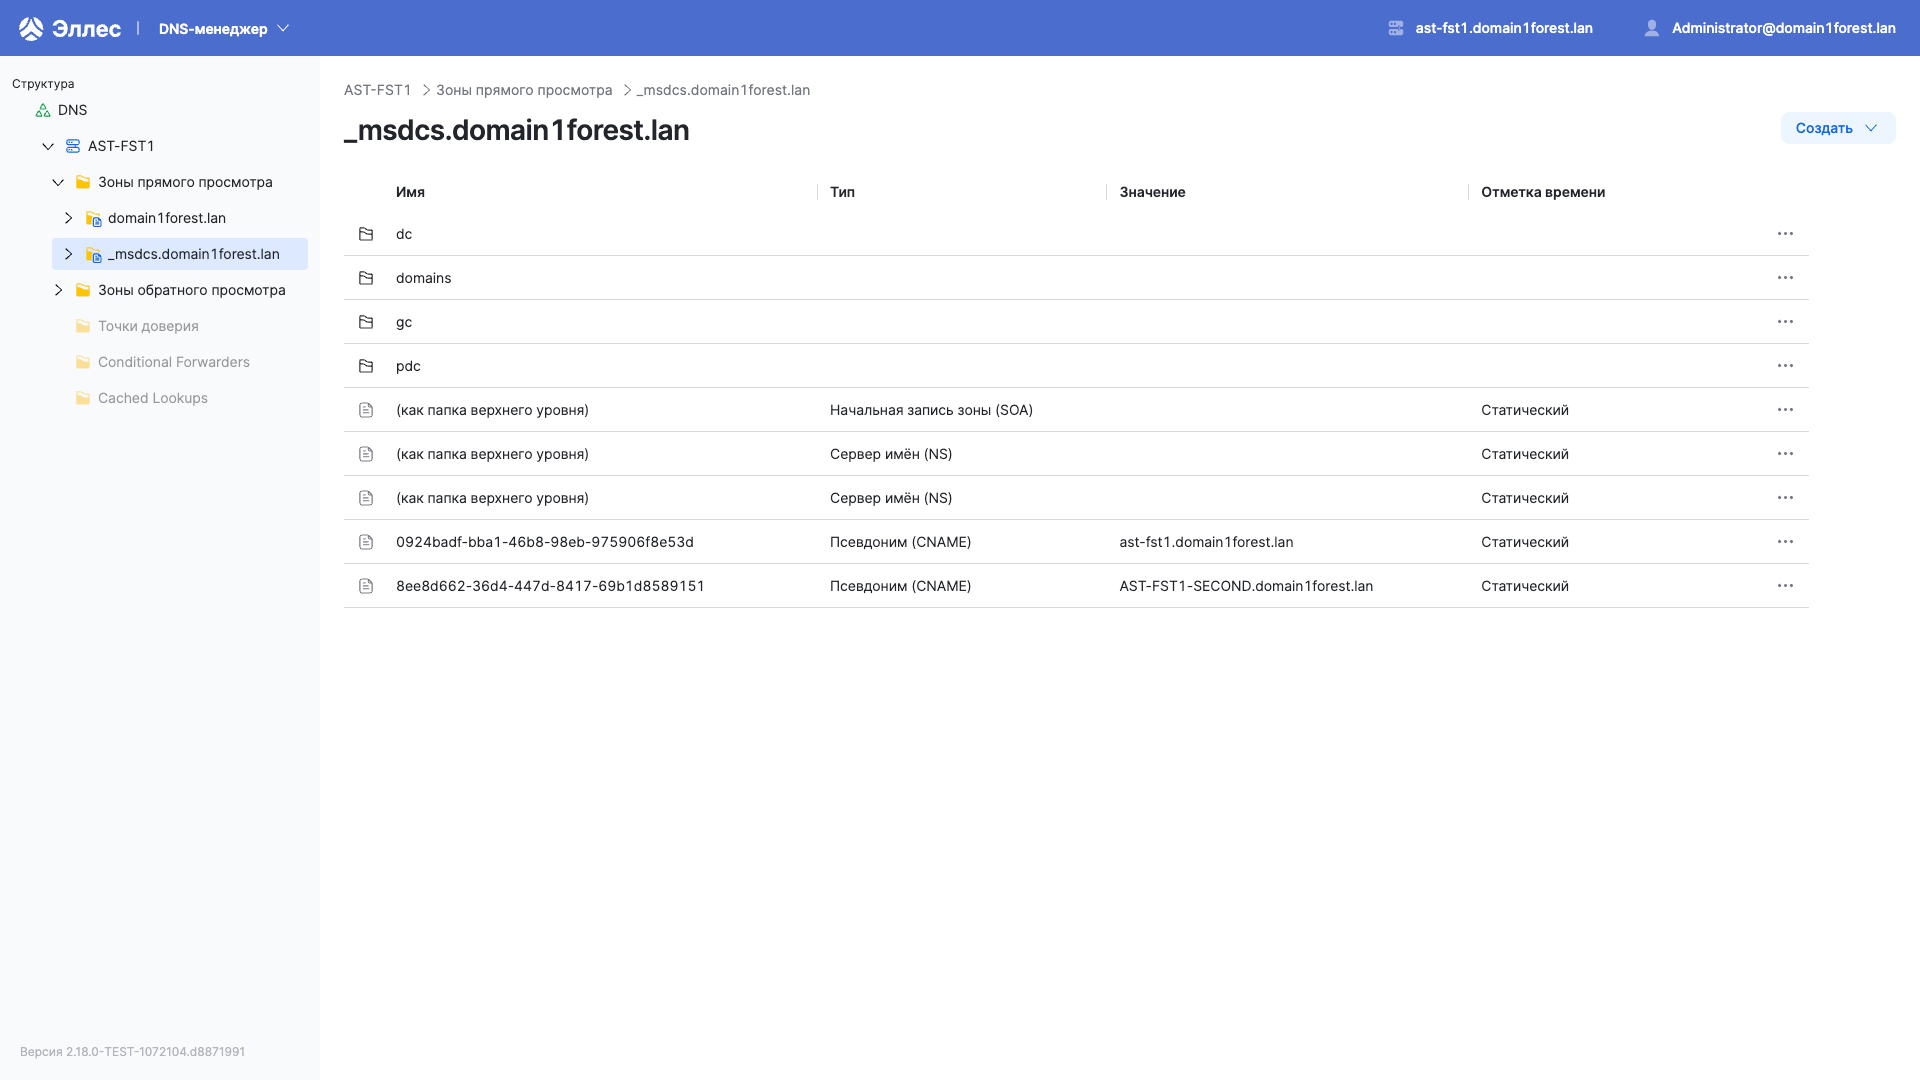Click the Создать button
Screen dimensions: 1920x1080
pyautogui.click(x=1837, y=128)
